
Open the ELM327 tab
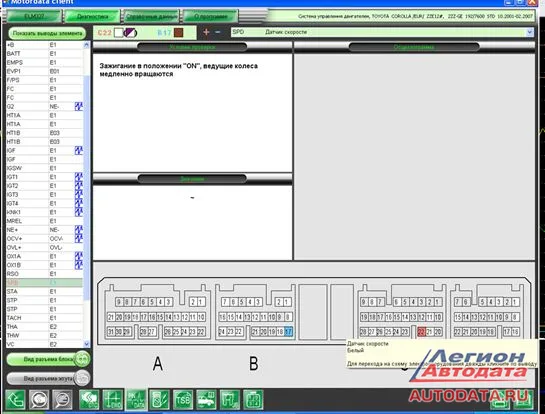(34, 16)
